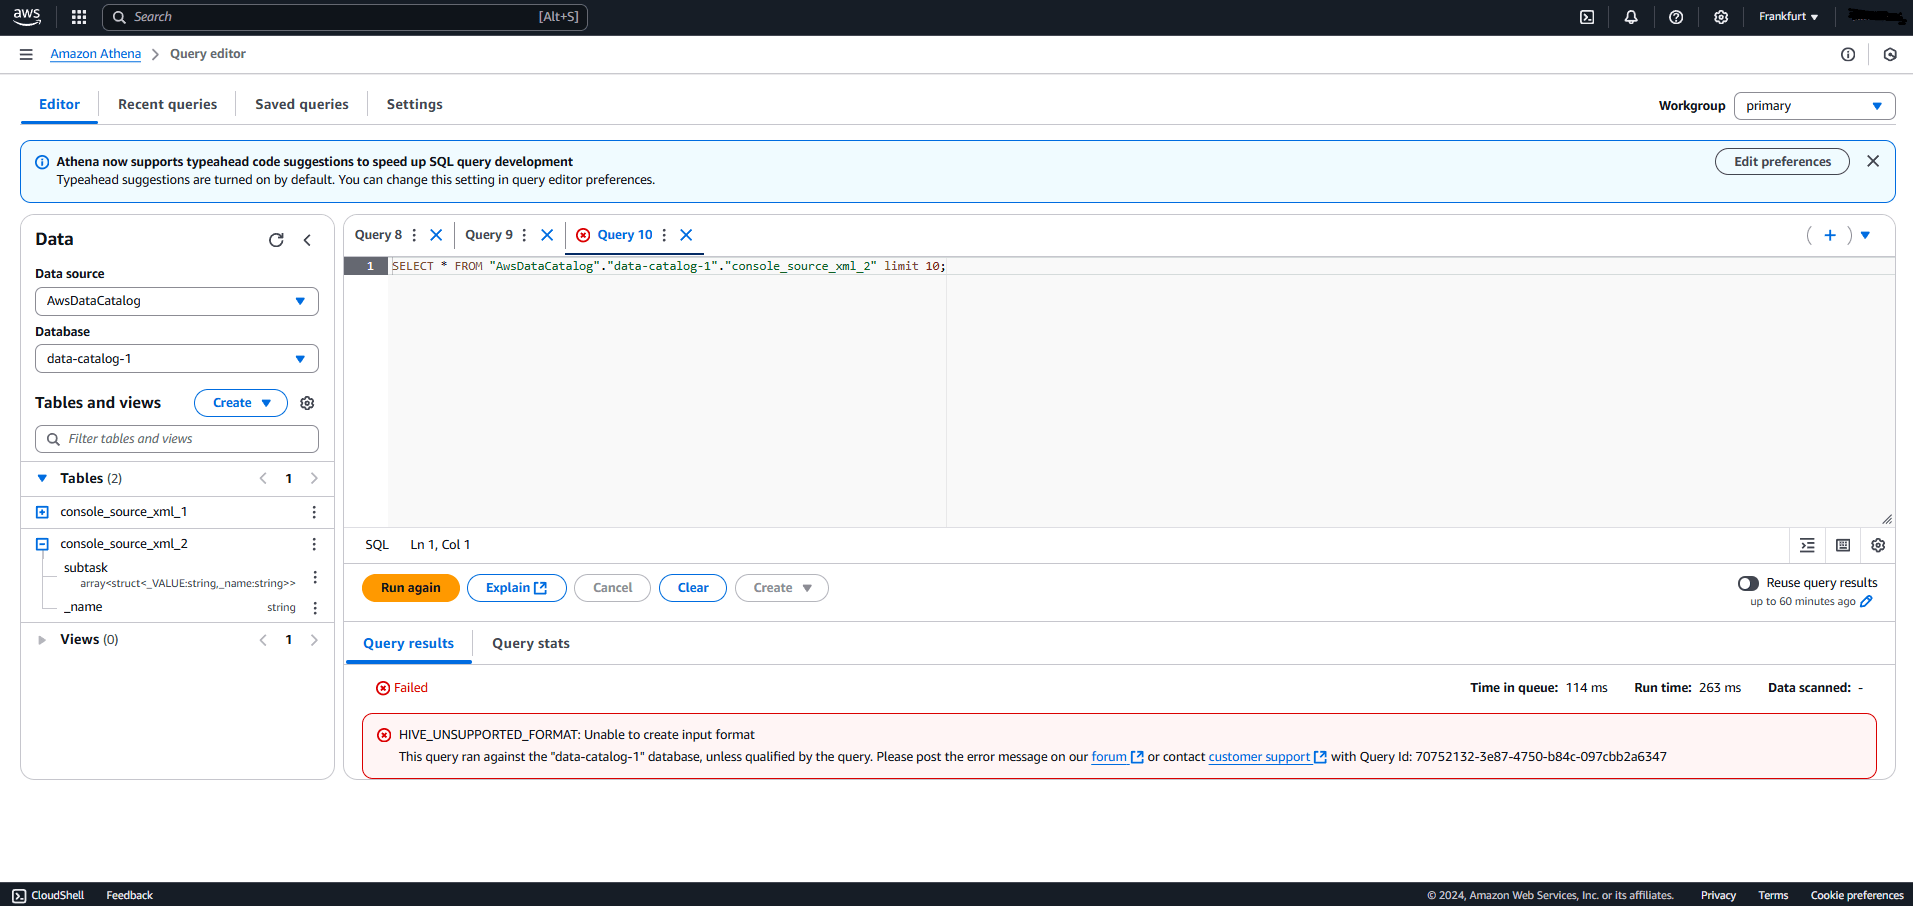Image resolution: width=1913 pixels, height=906 pixels.
Task: Open the Create dropdown below editor
Action: [782, 588]
